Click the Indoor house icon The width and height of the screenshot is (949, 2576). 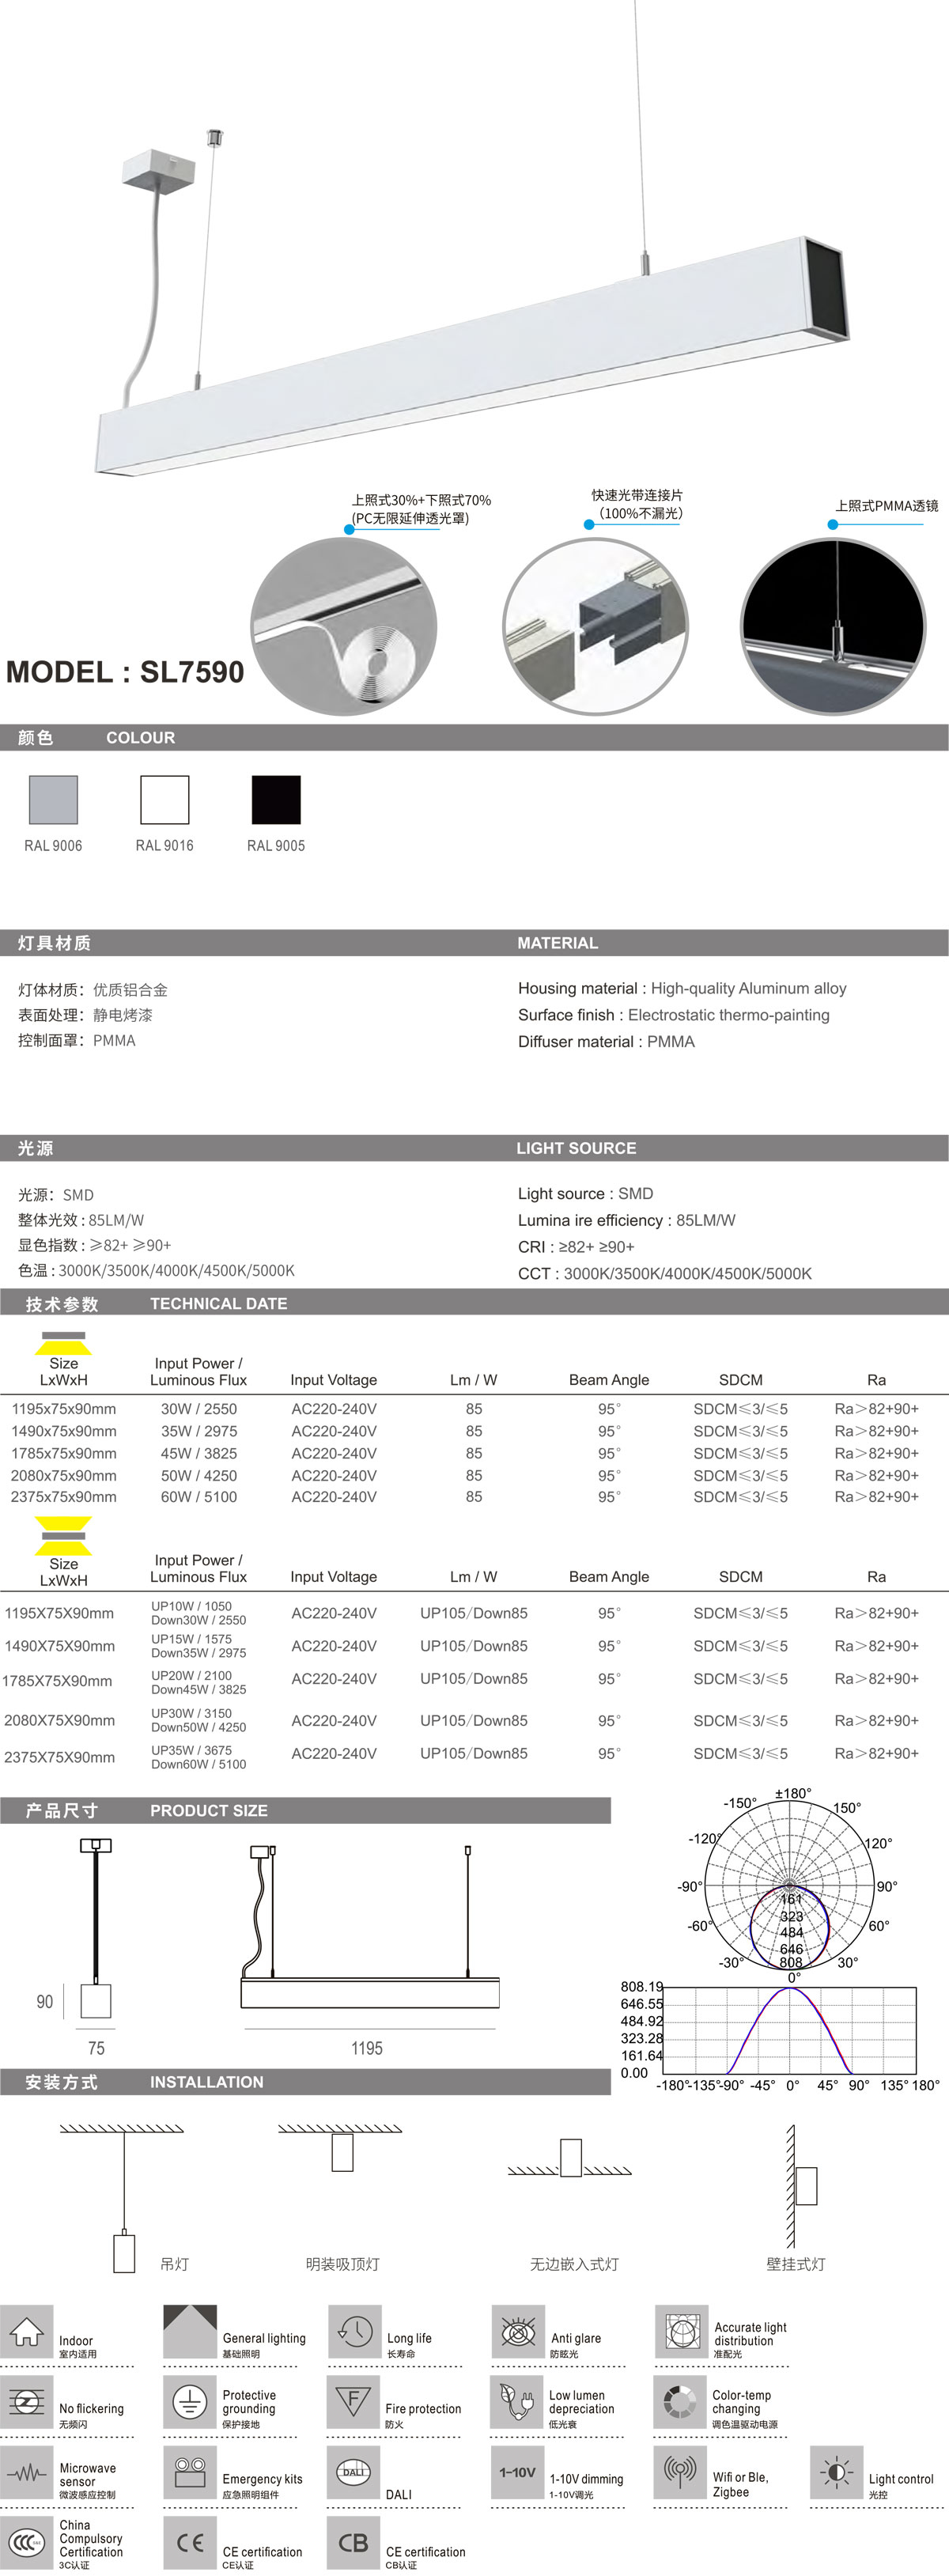pos(27,2332)
